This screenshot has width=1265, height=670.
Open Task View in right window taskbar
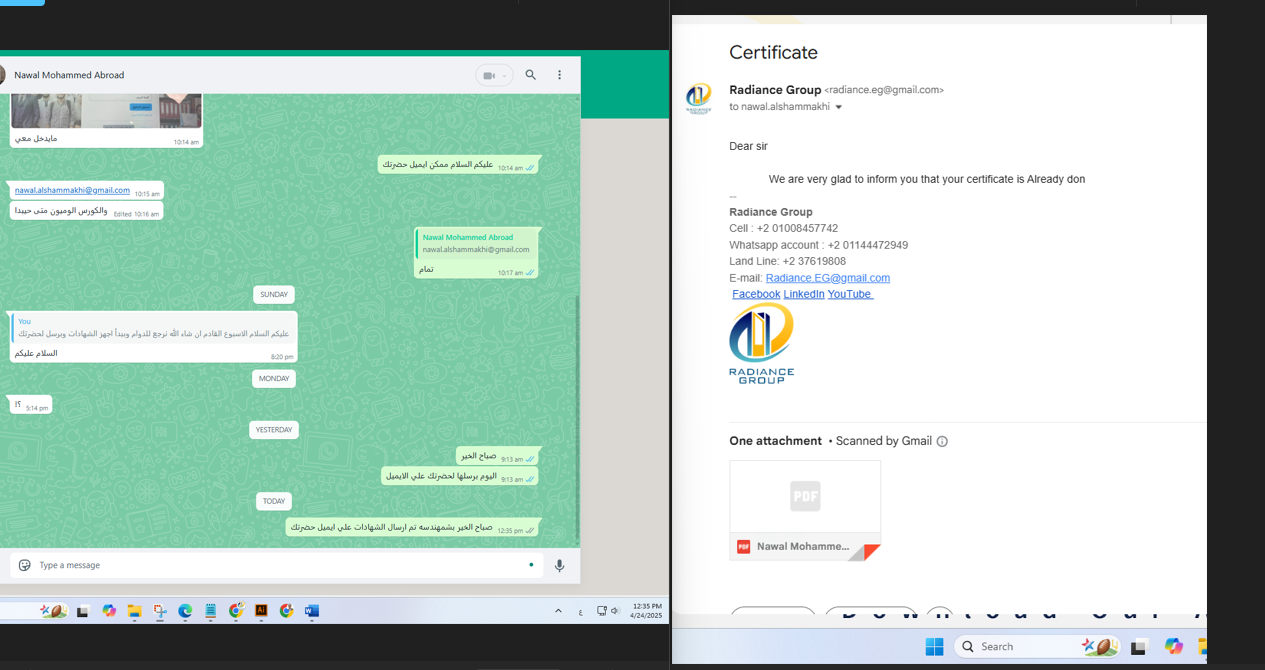1138,647
